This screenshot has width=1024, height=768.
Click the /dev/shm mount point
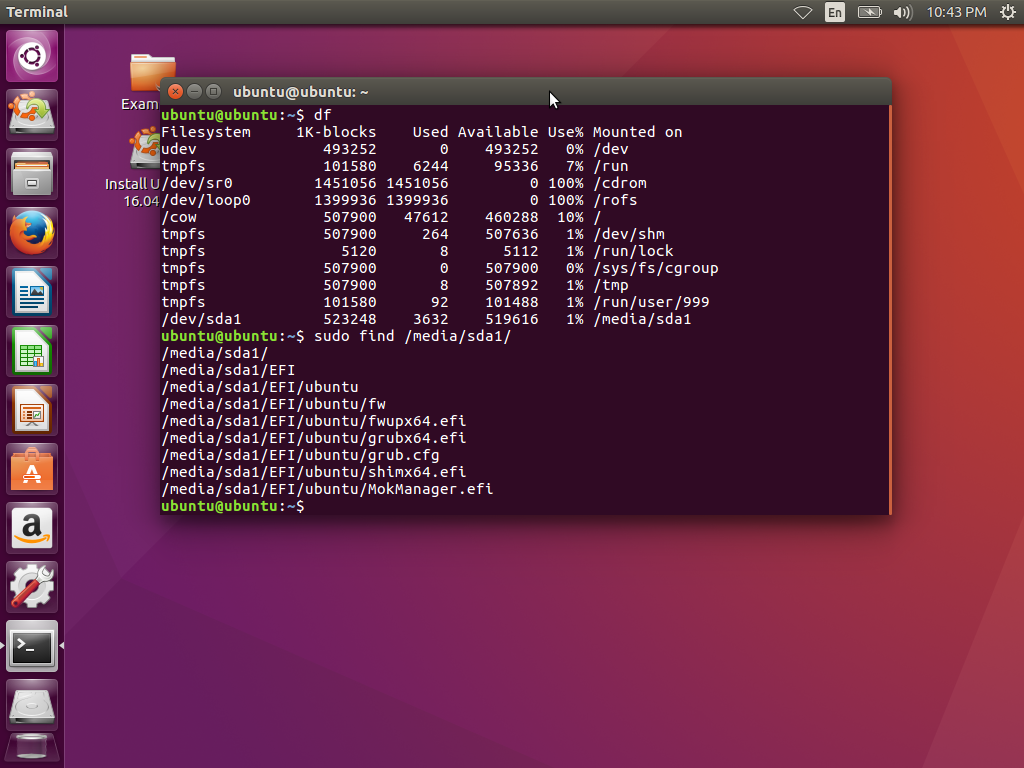pos(629,234)
